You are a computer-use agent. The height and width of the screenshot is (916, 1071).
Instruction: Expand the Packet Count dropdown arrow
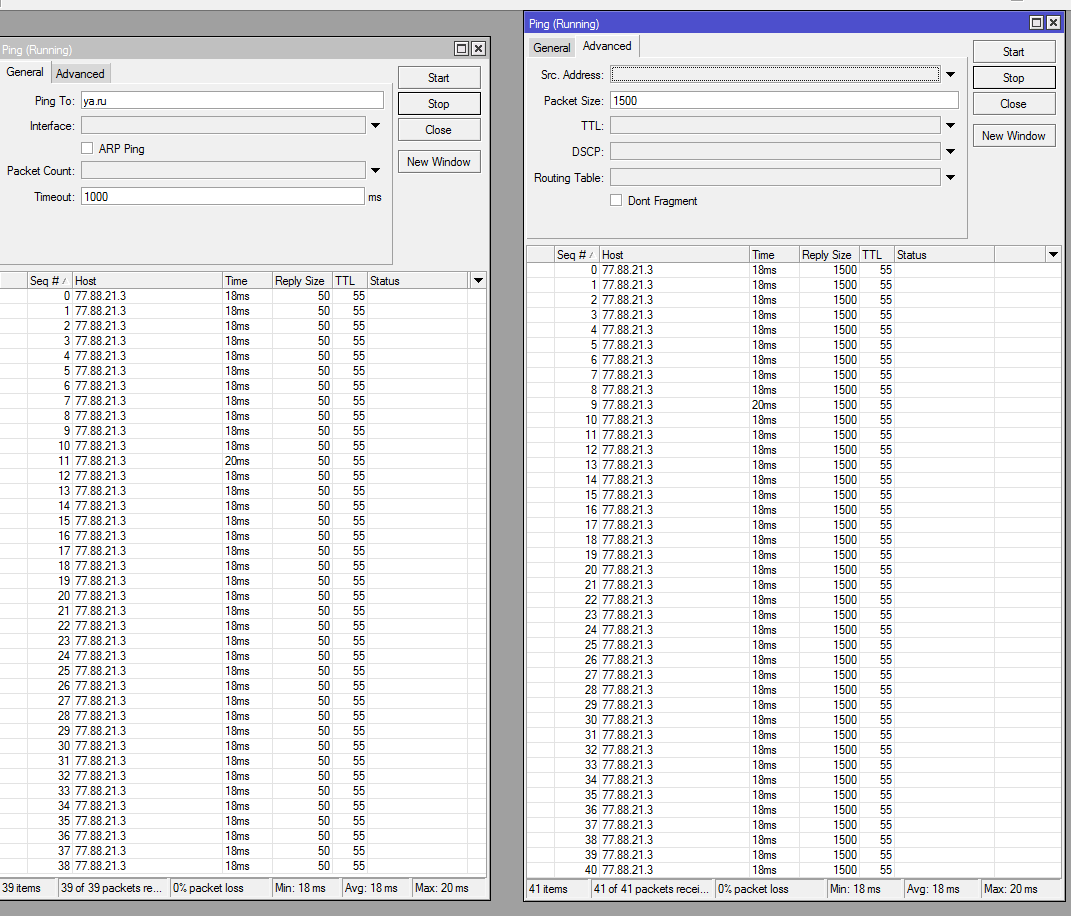pyautogui.click(x=376, y=171)
